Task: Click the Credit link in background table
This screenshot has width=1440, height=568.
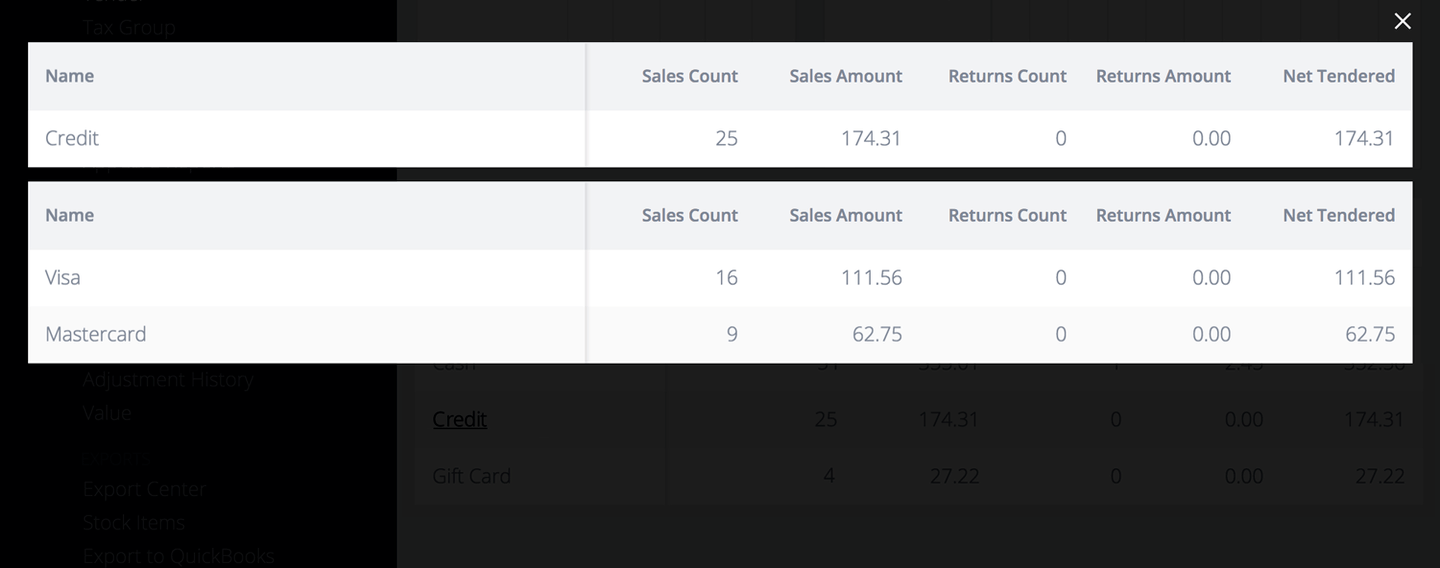Action: point(459,419)
